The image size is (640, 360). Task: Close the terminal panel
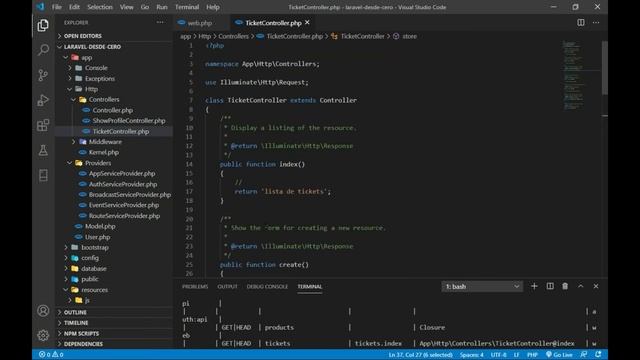point(596,286)
